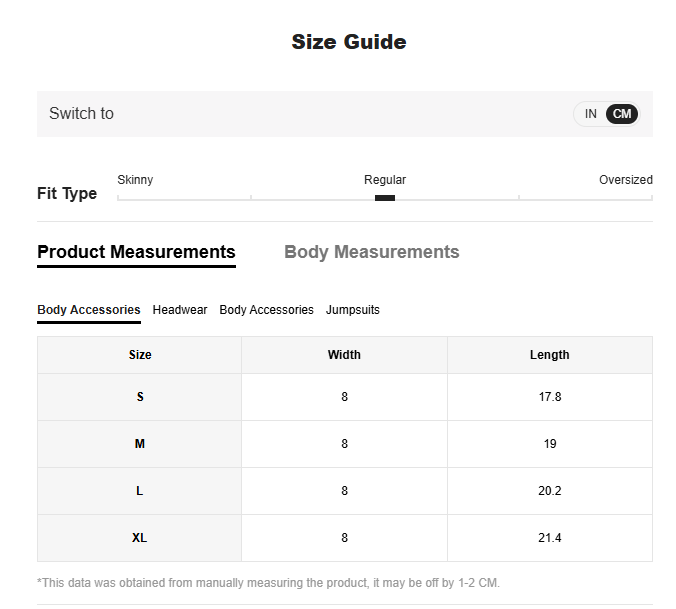This screenshot has height=609, width=676.
Task: Switch to the Jumpsuits category tab
Action: (x=352, y=310)
